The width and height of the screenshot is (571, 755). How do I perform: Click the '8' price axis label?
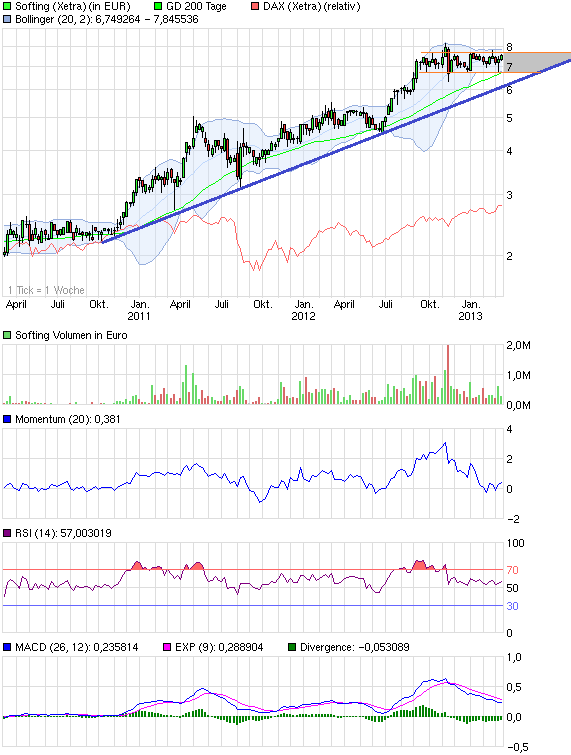tap(509, 47)
